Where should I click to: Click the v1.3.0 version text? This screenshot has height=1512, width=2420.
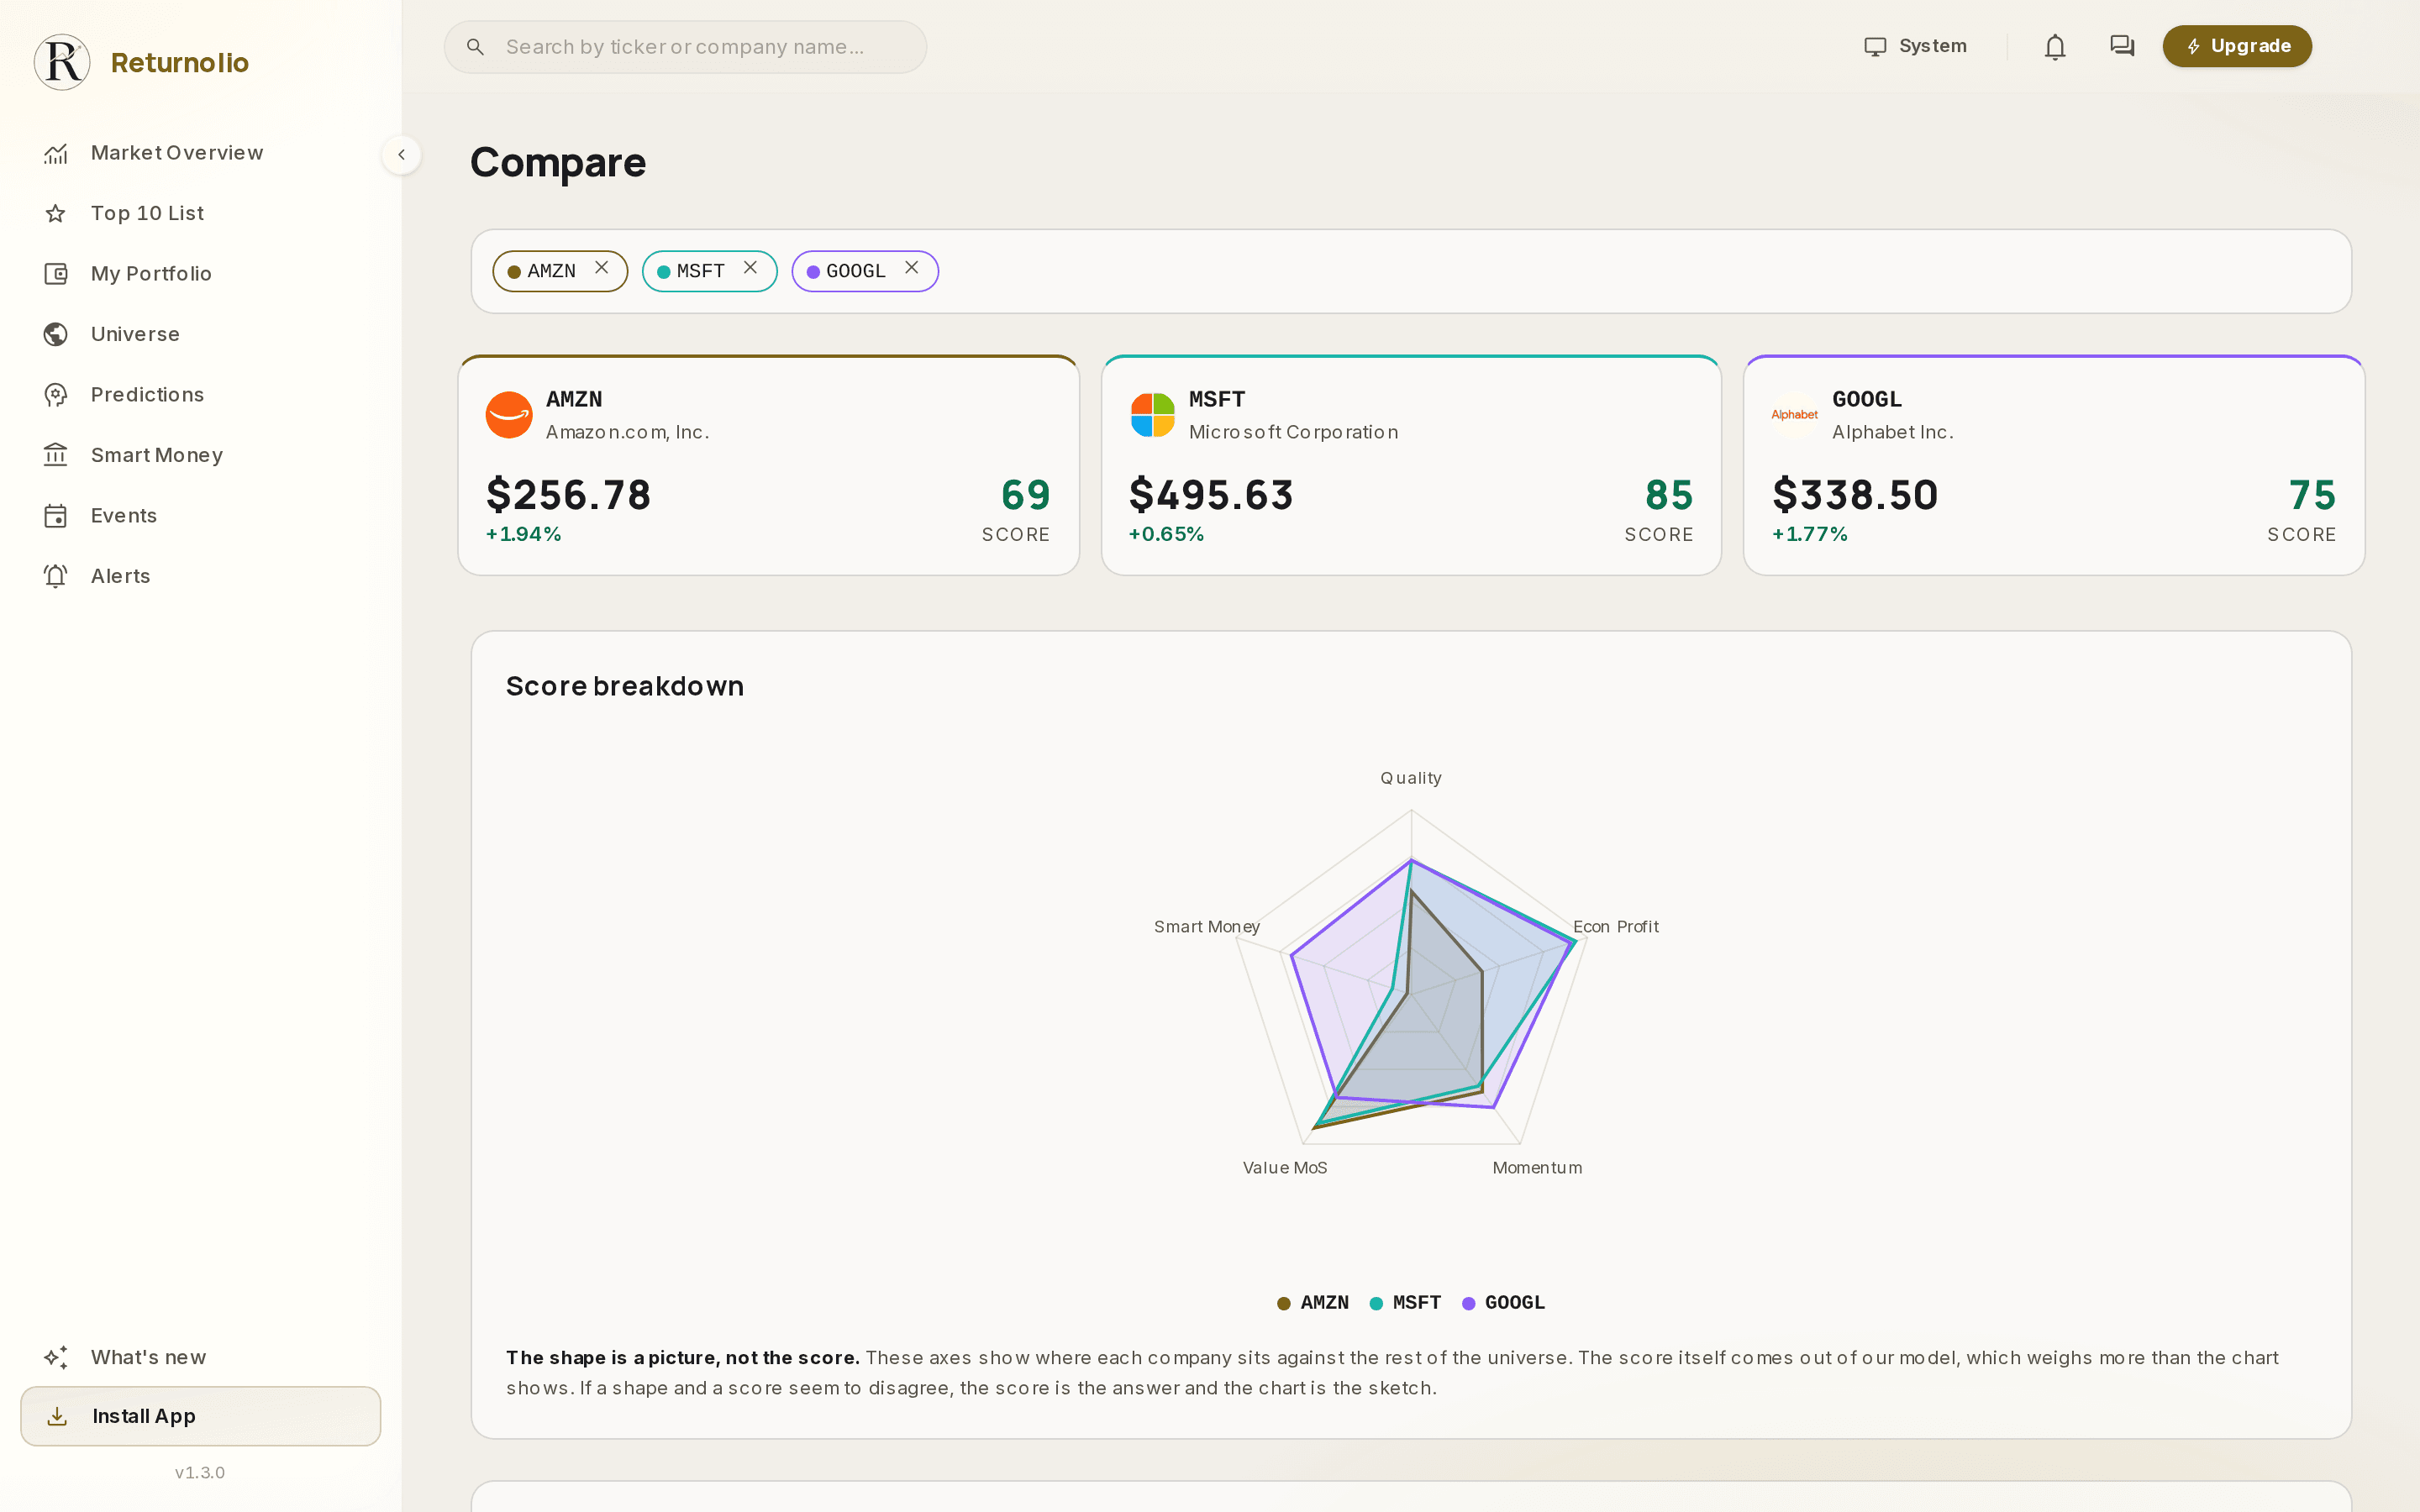point(200,1473)
